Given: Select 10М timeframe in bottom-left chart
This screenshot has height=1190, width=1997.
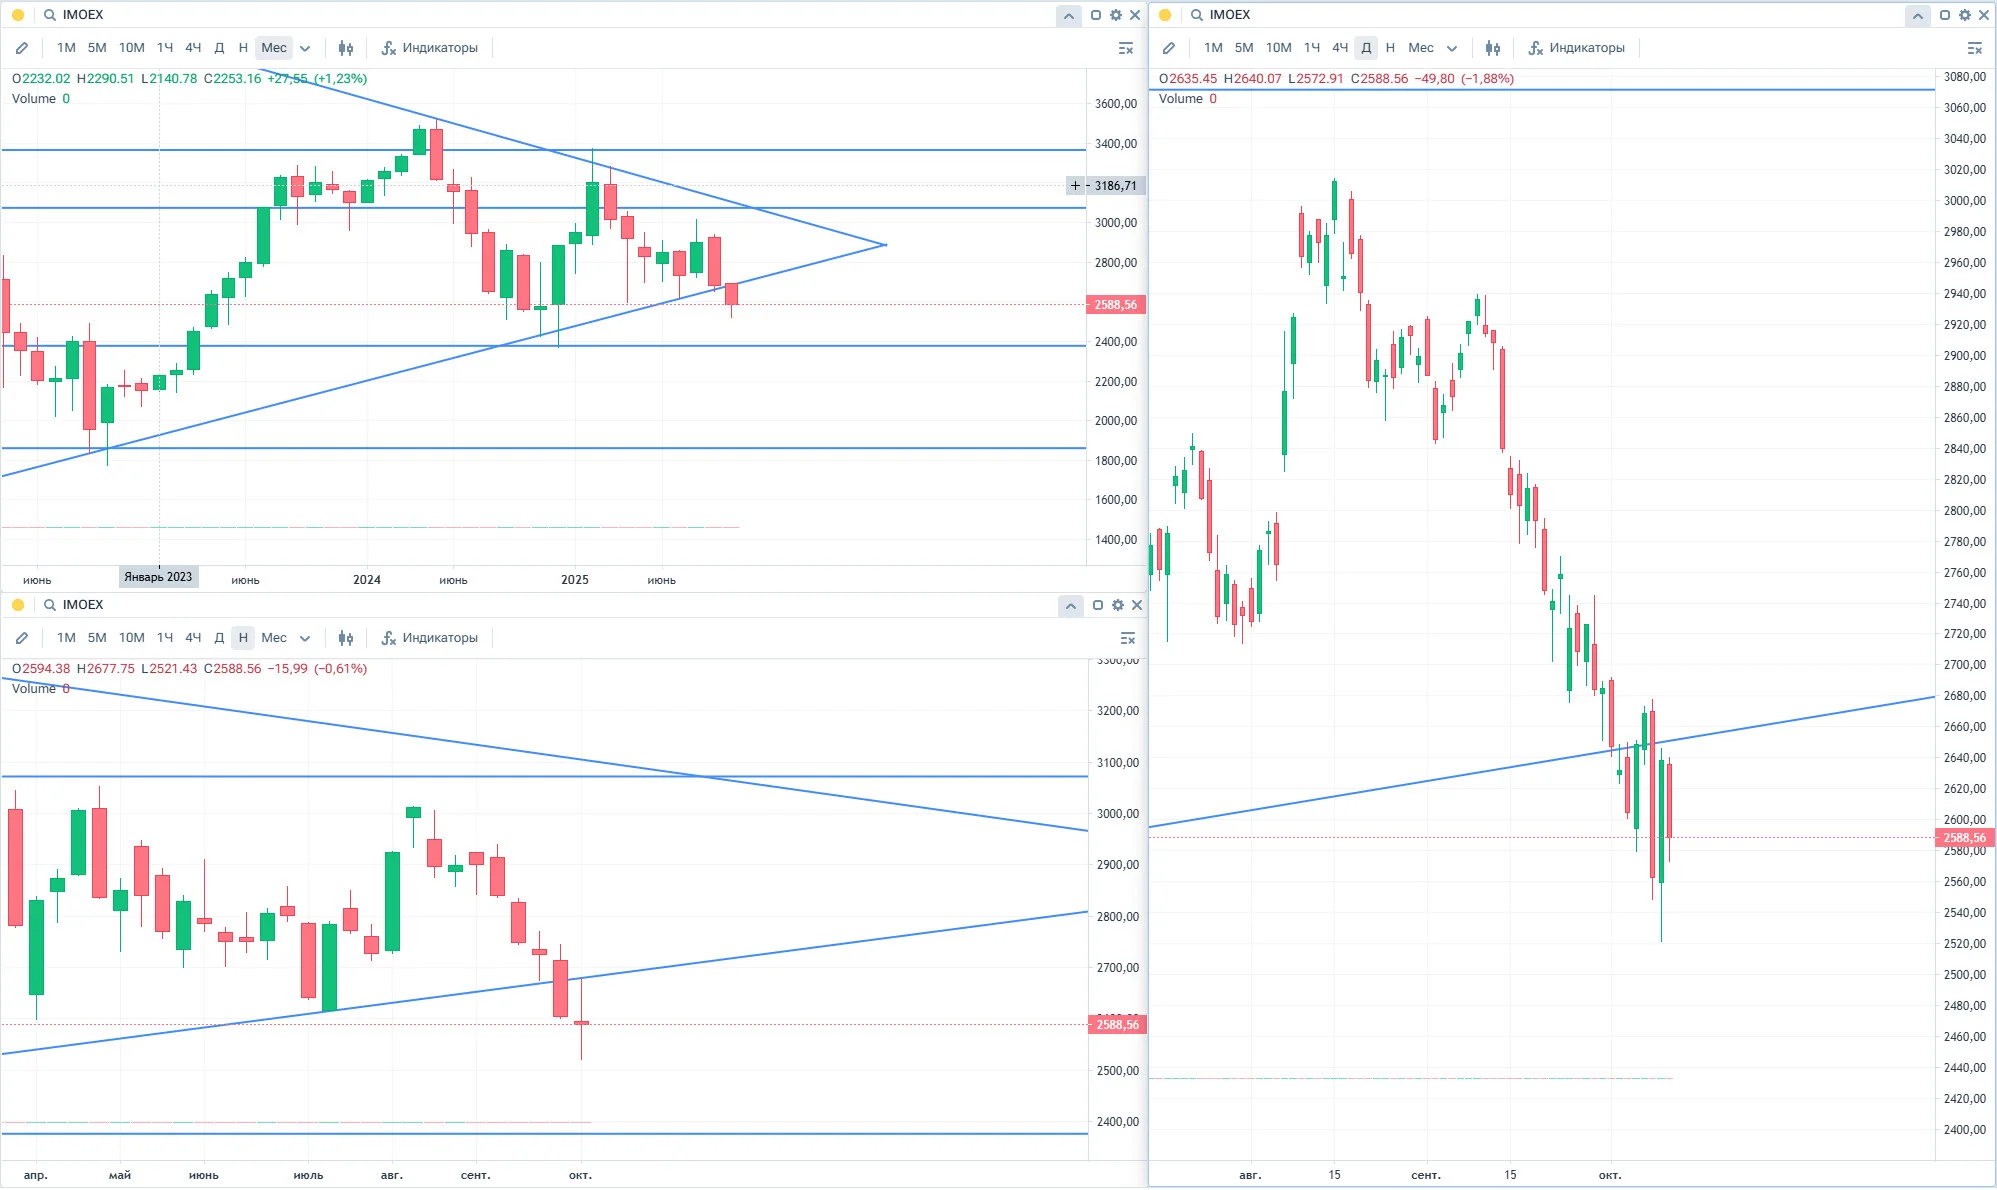Looking at the screenshot, I should (x=131, y=638).
